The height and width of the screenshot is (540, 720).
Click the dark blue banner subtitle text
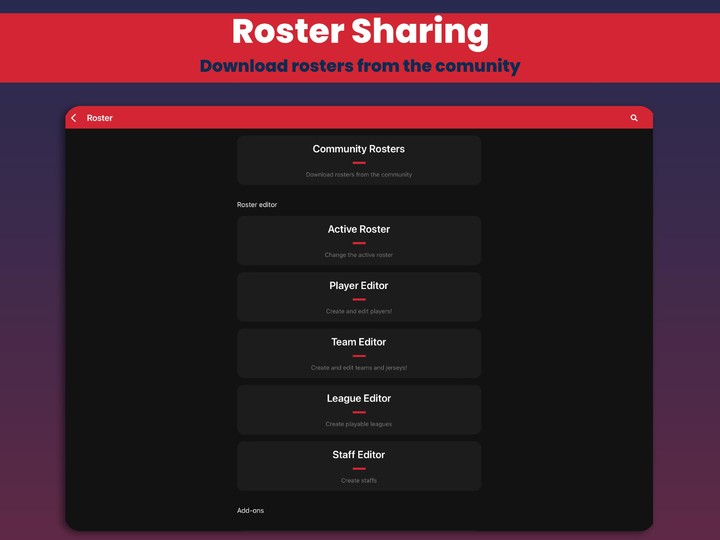pos(360,66)
